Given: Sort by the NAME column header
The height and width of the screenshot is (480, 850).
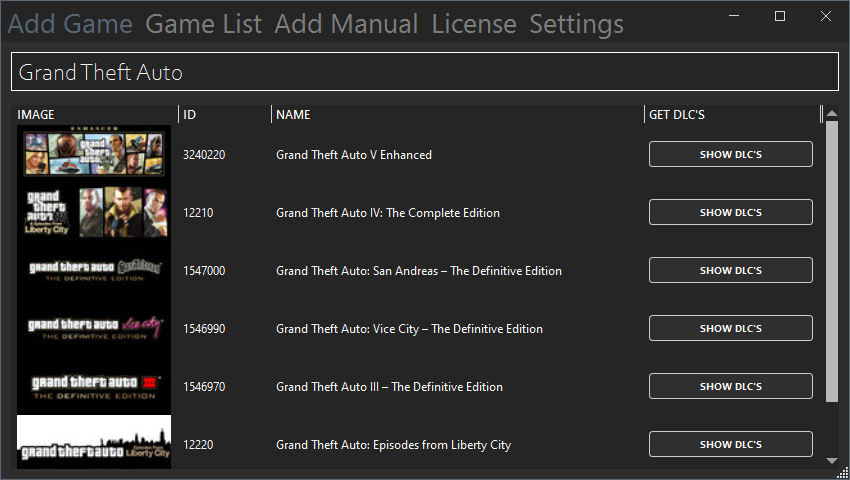Looking at the screenshot, I should click(x=293, y=115).
